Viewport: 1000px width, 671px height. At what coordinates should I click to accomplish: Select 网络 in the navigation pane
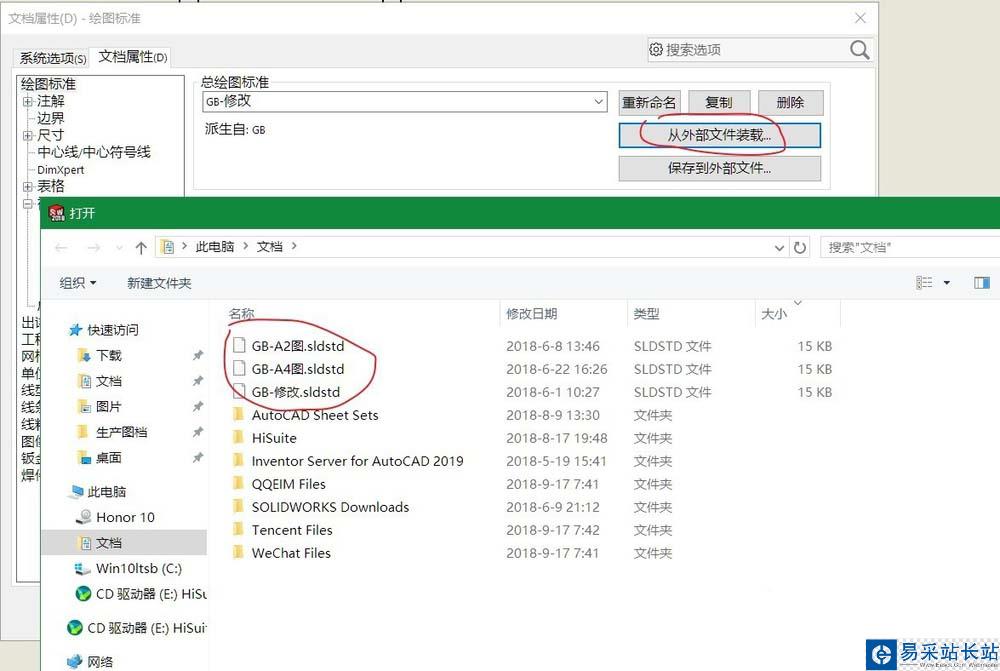(x=100, y=661)
